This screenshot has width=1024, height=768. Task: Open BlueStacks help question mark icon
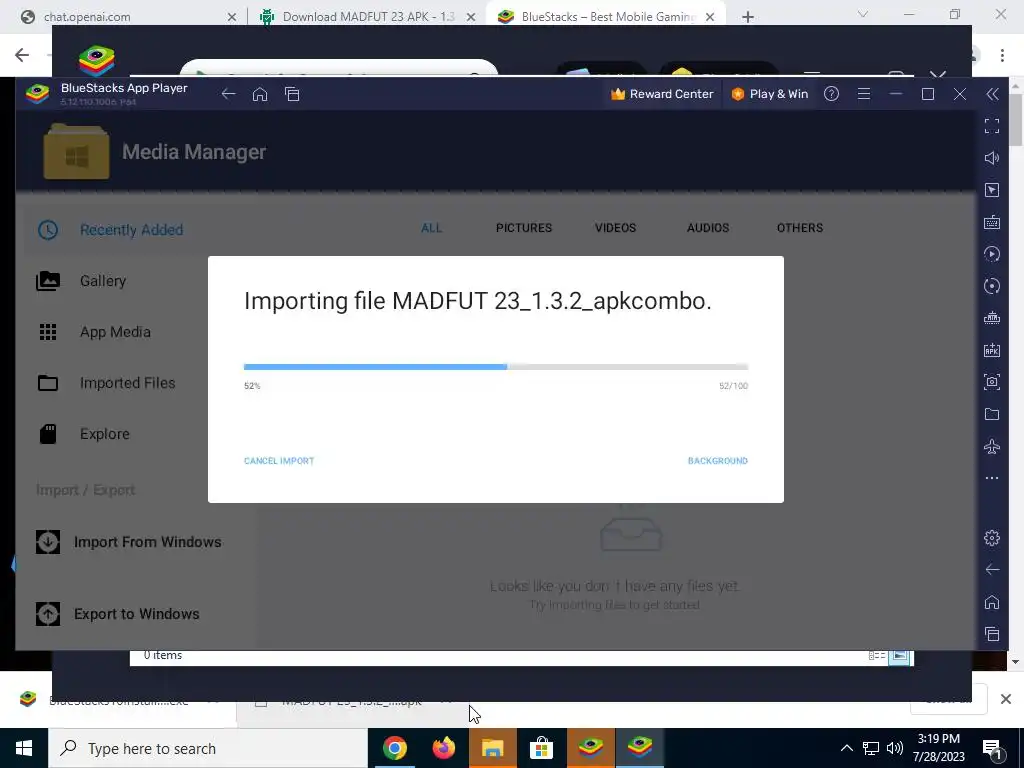(831, 94)
